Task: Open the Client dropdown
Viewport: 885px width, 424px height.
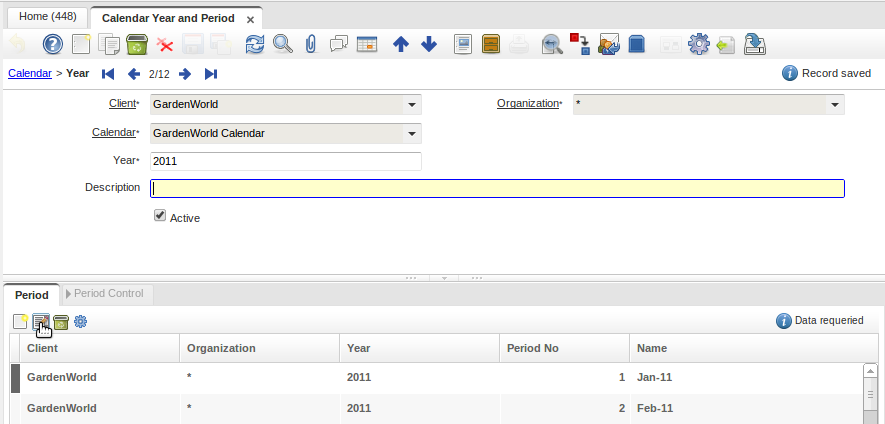Action: point(411,104)
